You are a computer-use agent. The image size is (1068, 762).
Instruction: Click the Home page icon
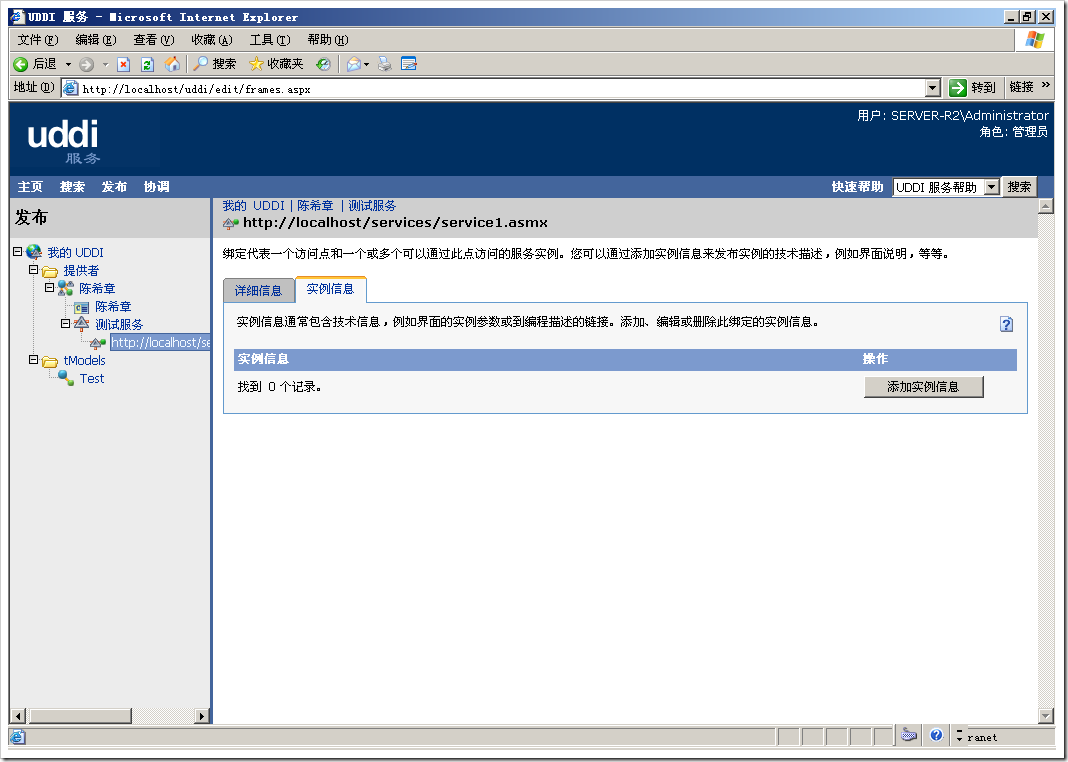173,64
